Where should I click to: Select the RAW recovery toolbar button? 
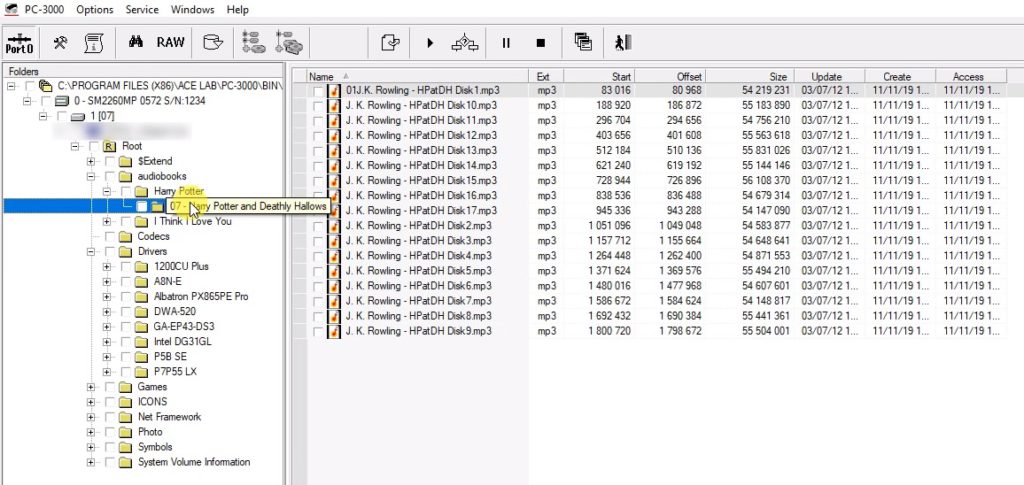pos(170,42)
